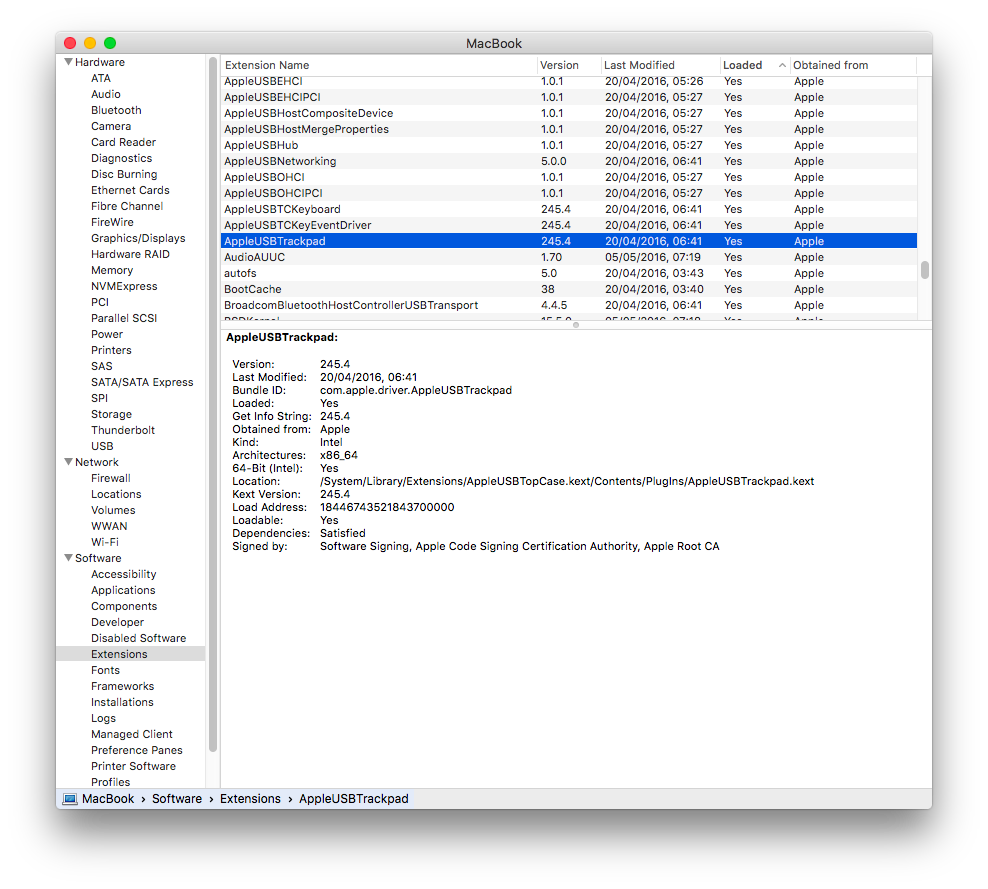This screenshot has width=988, height=889.
Task: Open Accessibility under Software
Action: (x=124, y=574)
